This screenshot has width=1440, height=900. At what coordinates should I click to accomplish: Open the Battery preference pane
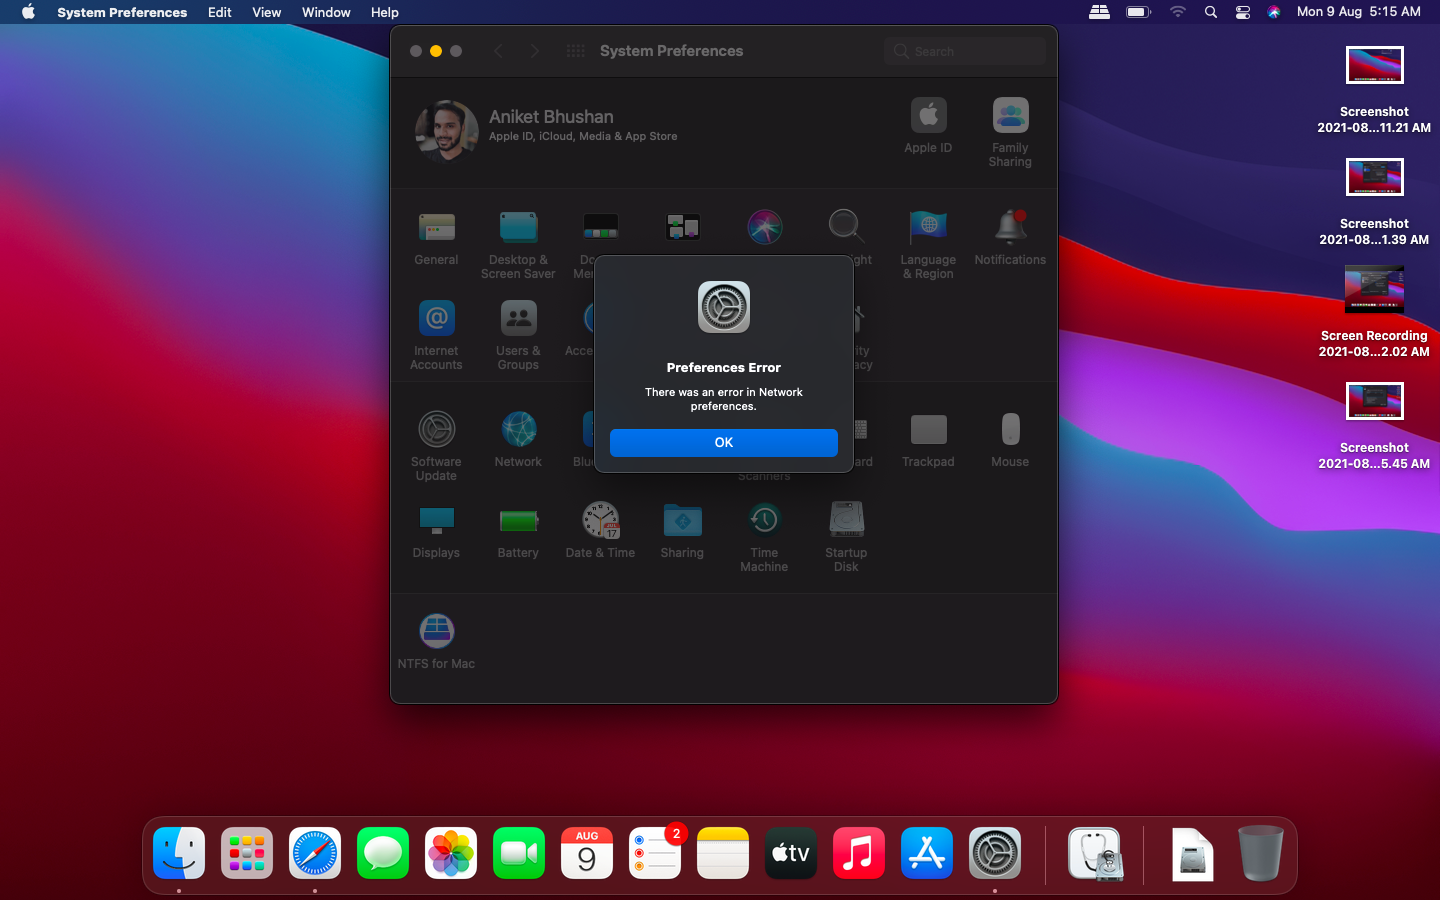(x=518, y=521)
